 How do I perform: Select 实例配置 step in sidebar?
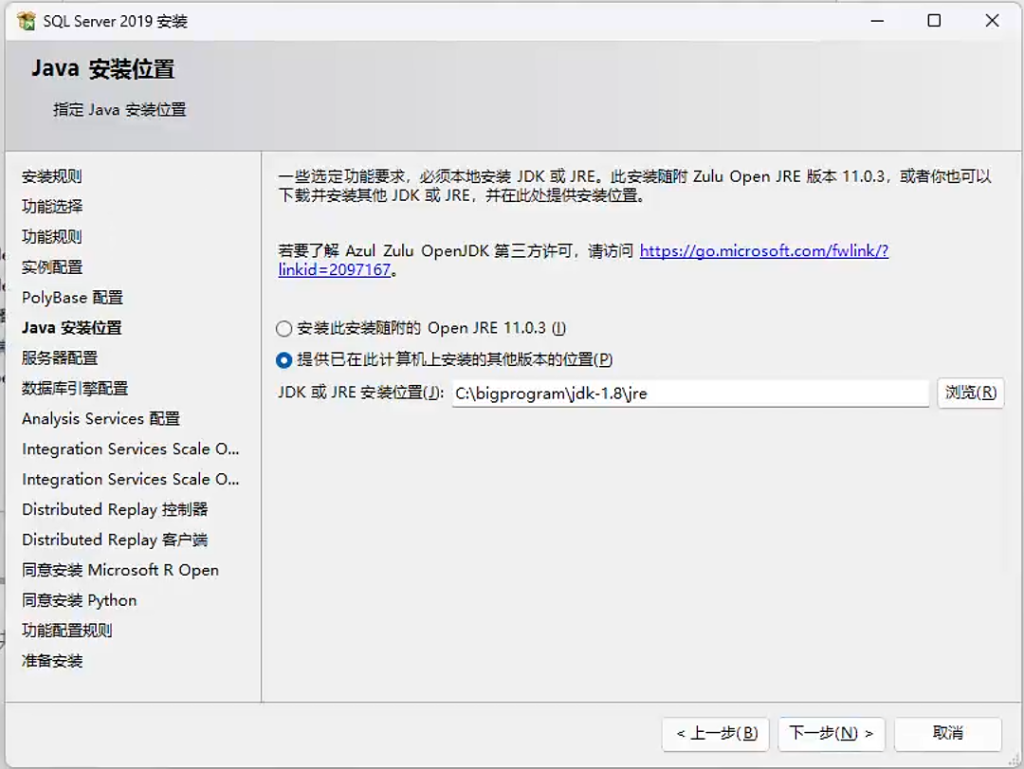pyautogui.click(x=52, y=267)
